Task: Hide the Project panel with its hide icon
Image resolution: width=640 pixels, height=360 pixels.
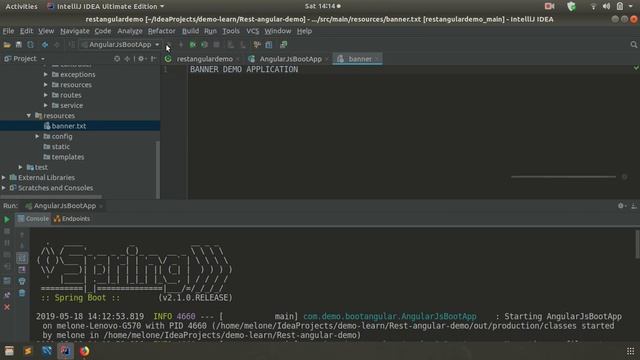Action: 153,59
